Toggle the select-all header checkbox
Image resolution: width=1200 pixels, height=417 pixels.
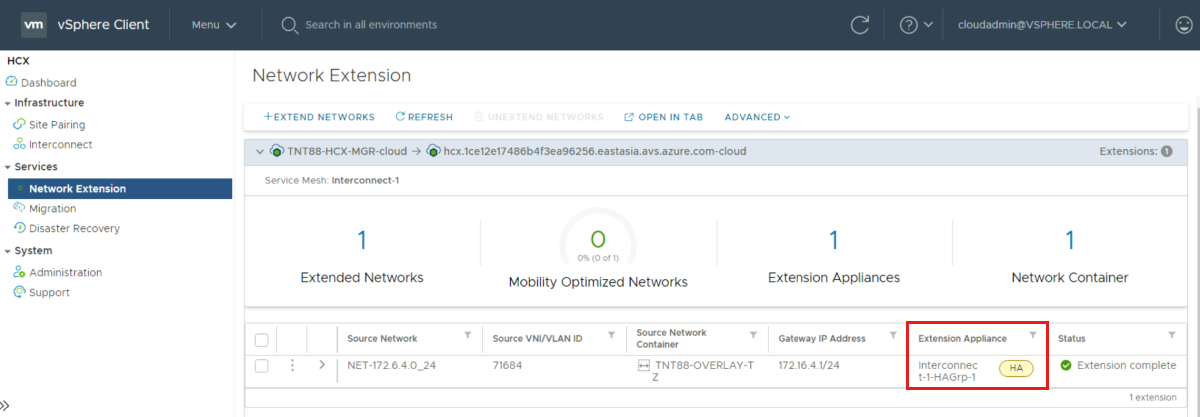(x=261, y=339)
